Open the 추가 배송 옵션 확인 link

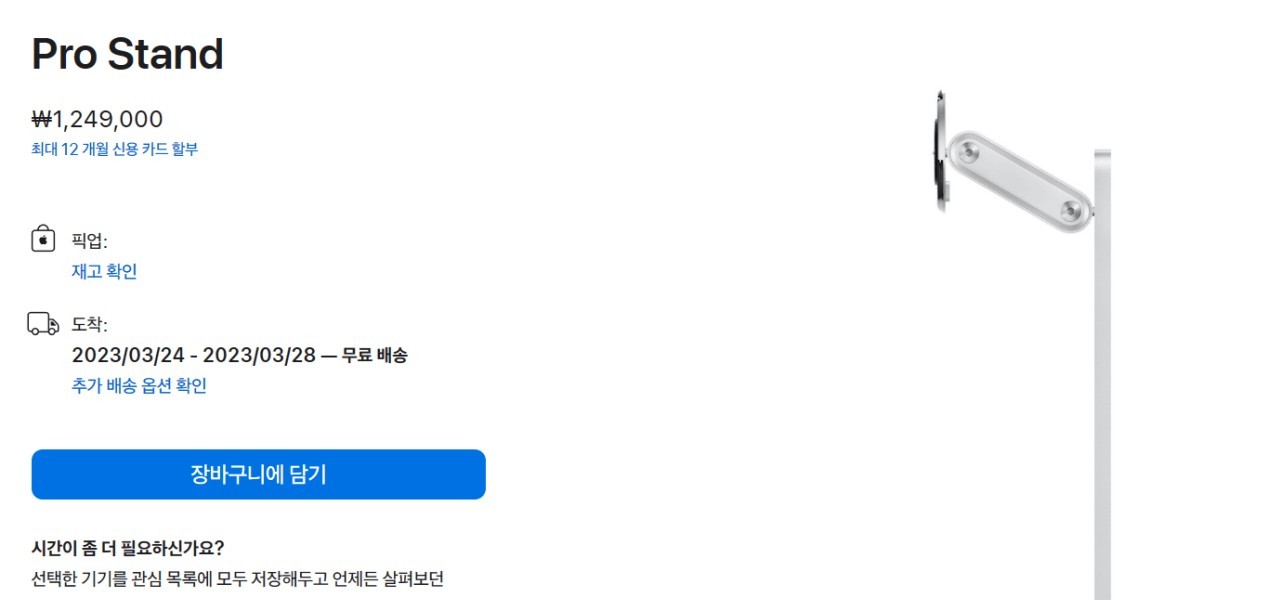tap(139, 386)
